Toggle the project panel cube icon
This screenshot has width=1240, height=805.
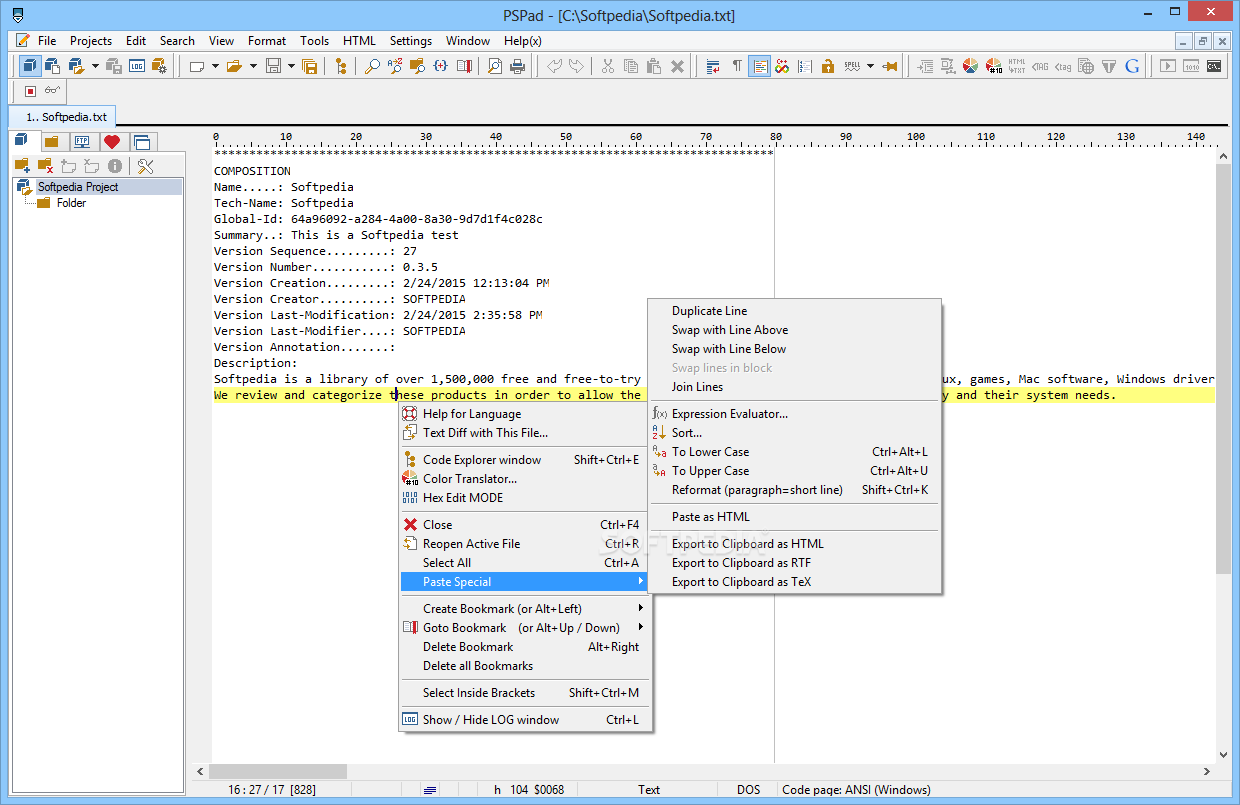[x=30, y=66]
